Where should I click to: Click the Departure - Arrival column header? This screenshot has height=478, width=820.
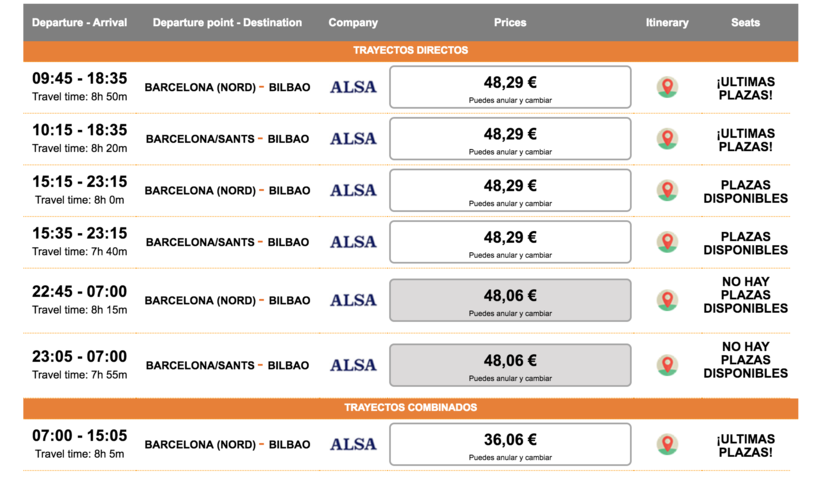pyautogui.click(x=79, y=22)
